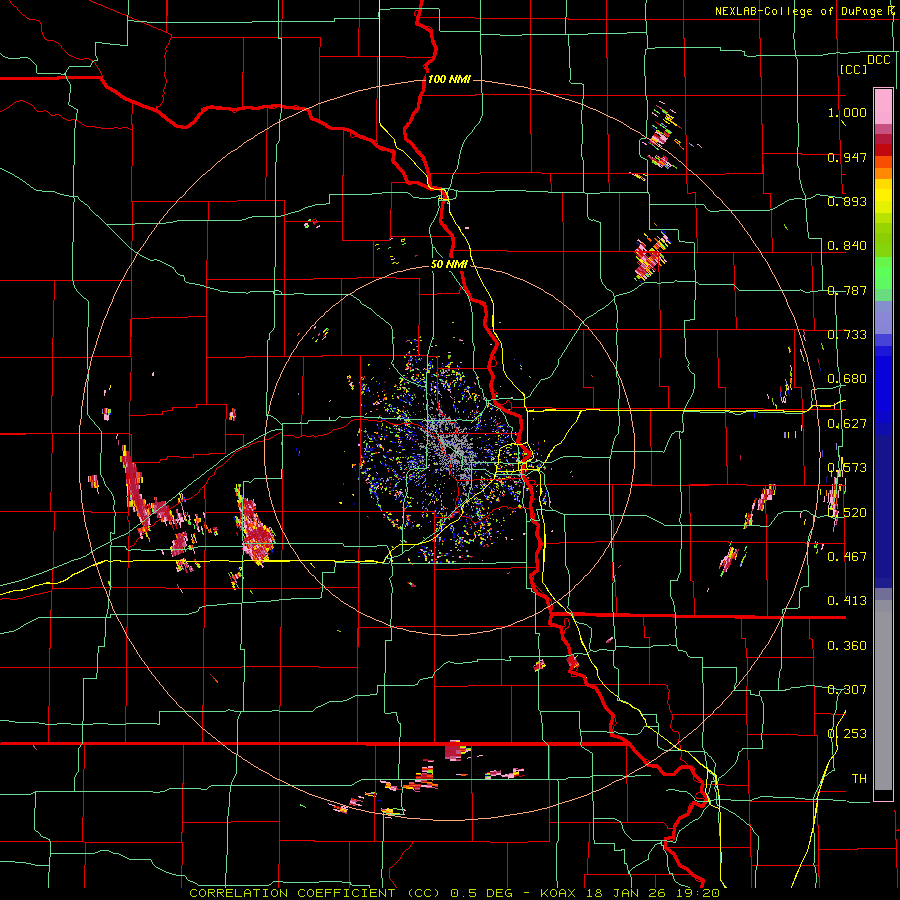Select the 0.360 legend value

(x=847, y=646)
